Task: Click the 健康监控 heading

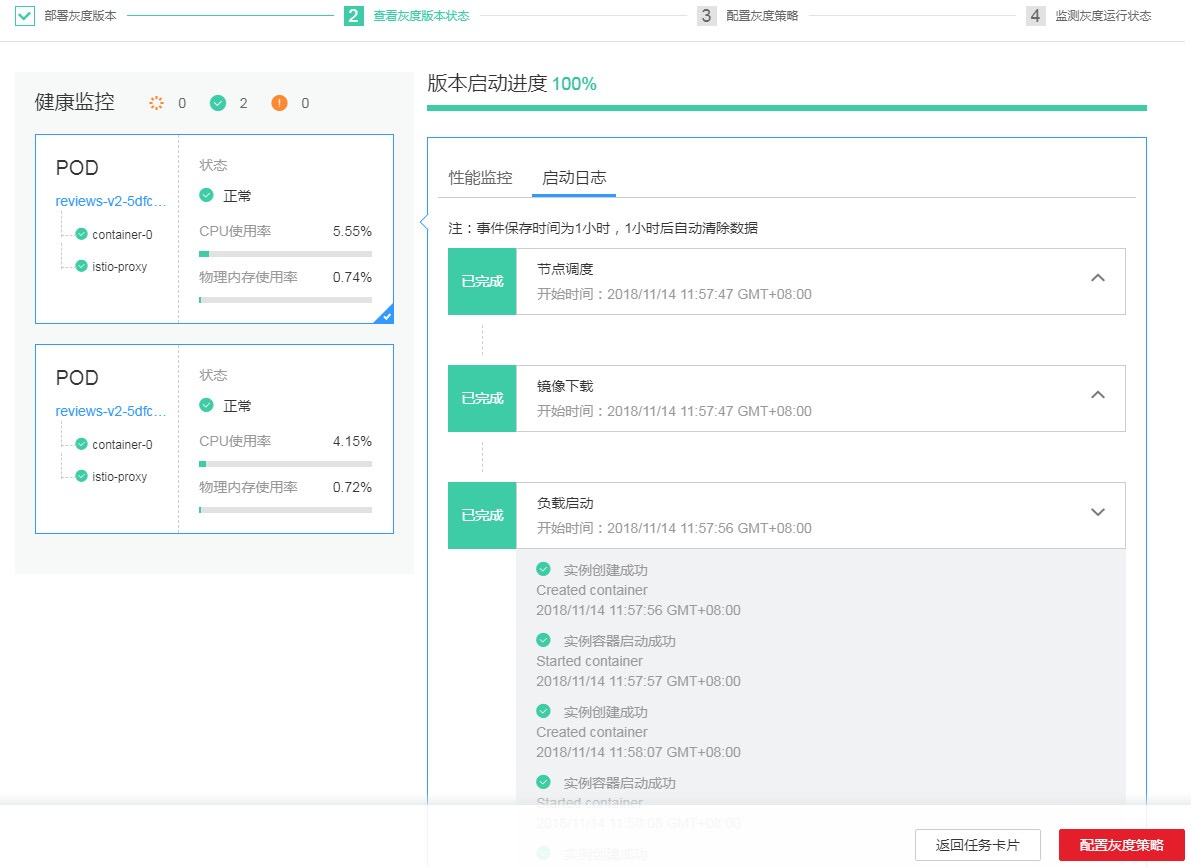Action: point(74,102)
